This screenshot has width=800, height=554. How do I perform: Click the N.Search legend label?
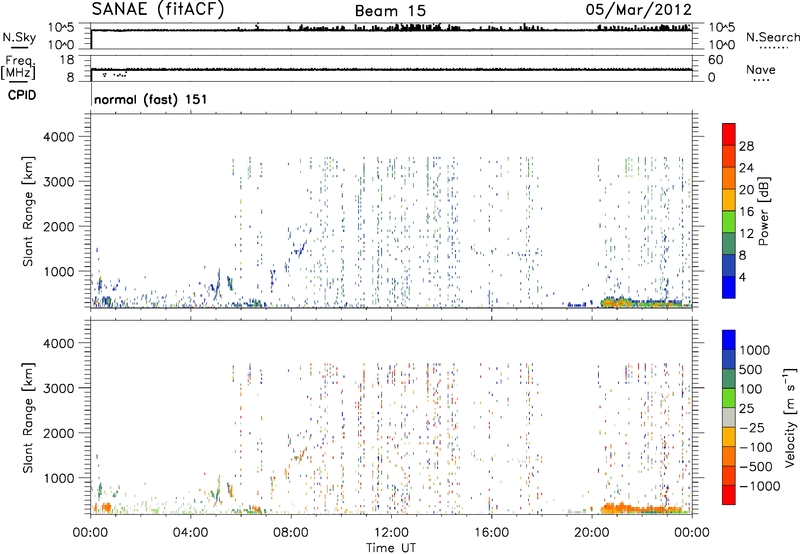tap(772, 37)
